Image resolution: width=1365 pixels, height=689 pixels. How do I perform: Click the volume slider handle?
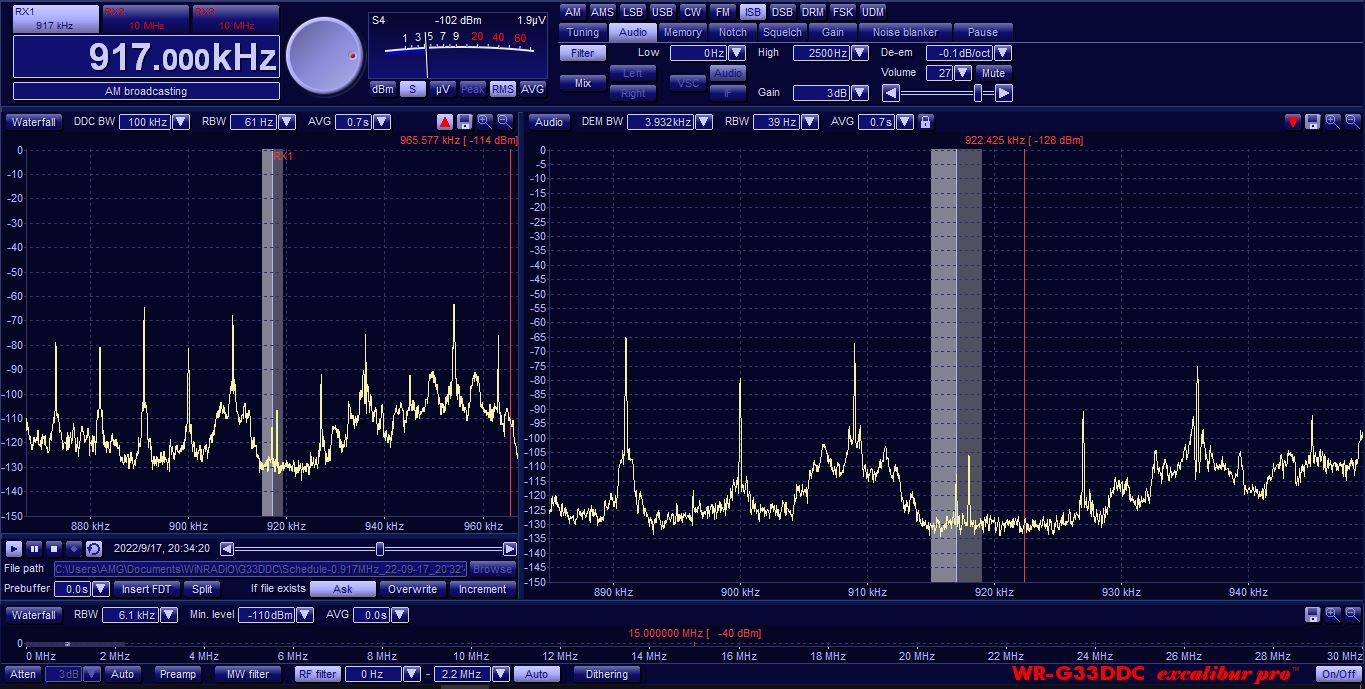[978, 93]
